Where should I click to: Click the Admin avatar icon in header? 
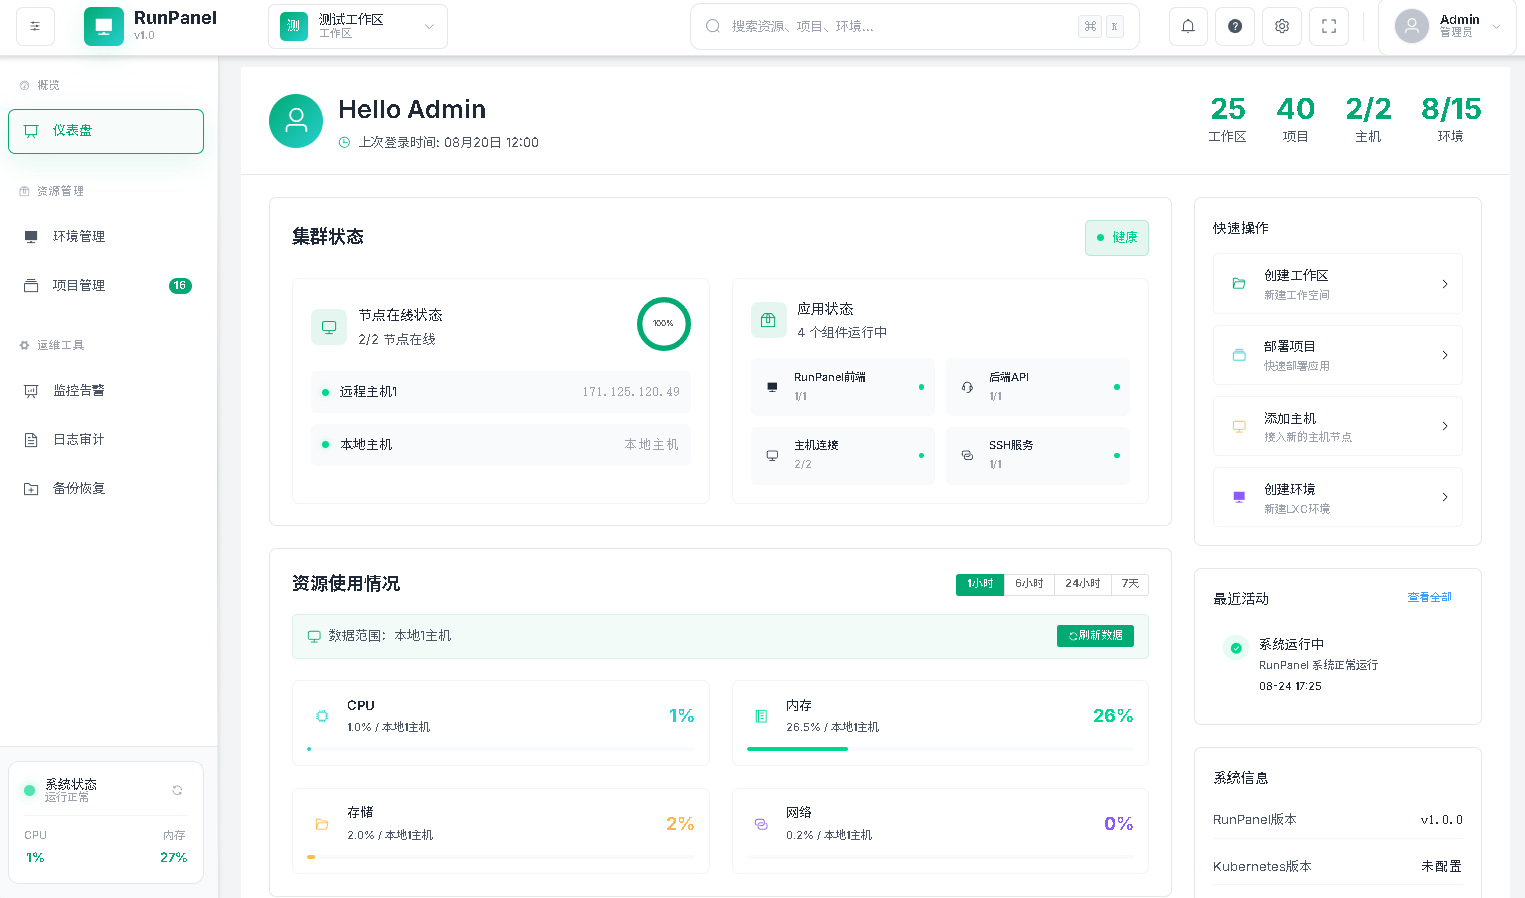1412,26
